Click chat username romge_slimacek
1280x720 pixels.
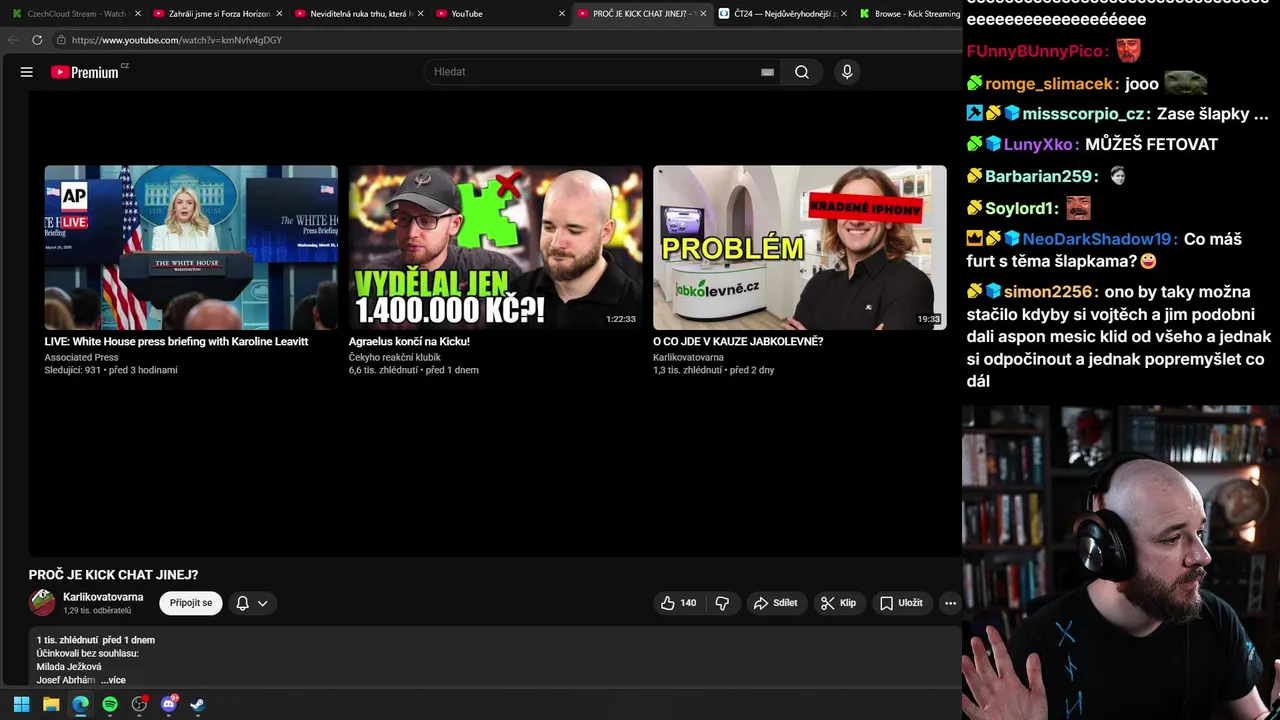[1050, 84]
